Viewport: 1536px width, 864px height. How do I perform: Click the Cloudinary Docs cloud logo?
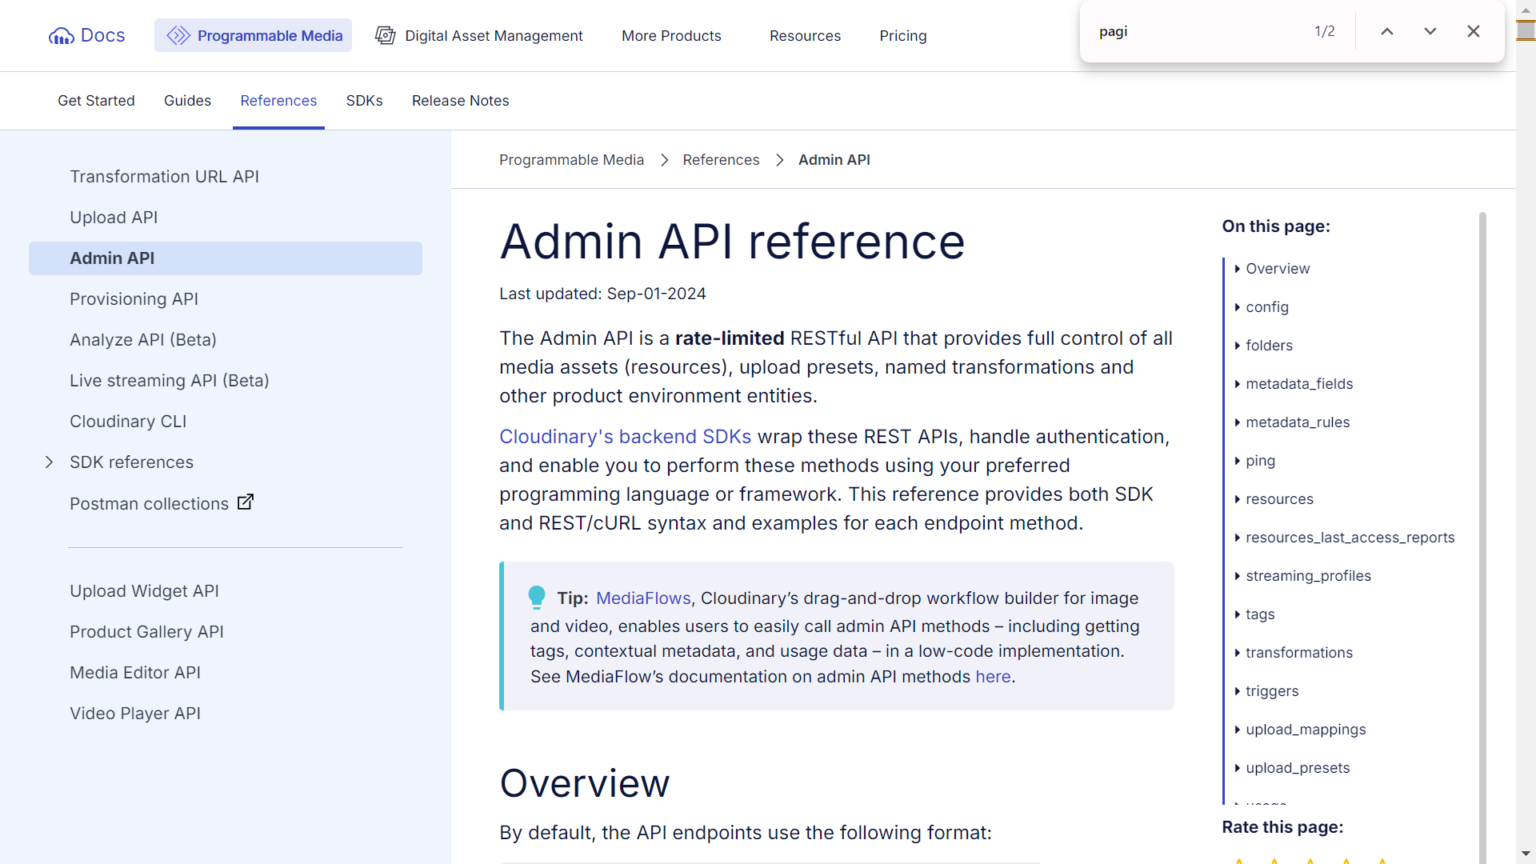[x=61, y=36]
